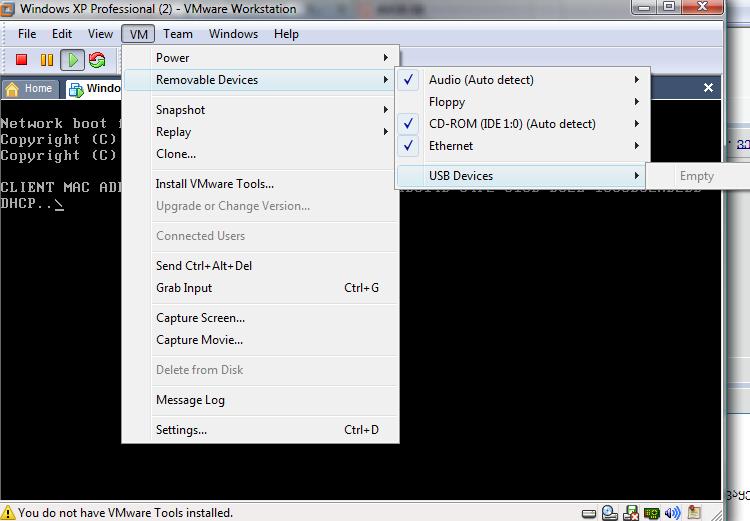
Task: Select Send Ctrl+Alt+Del
Action: click(261, 266)
